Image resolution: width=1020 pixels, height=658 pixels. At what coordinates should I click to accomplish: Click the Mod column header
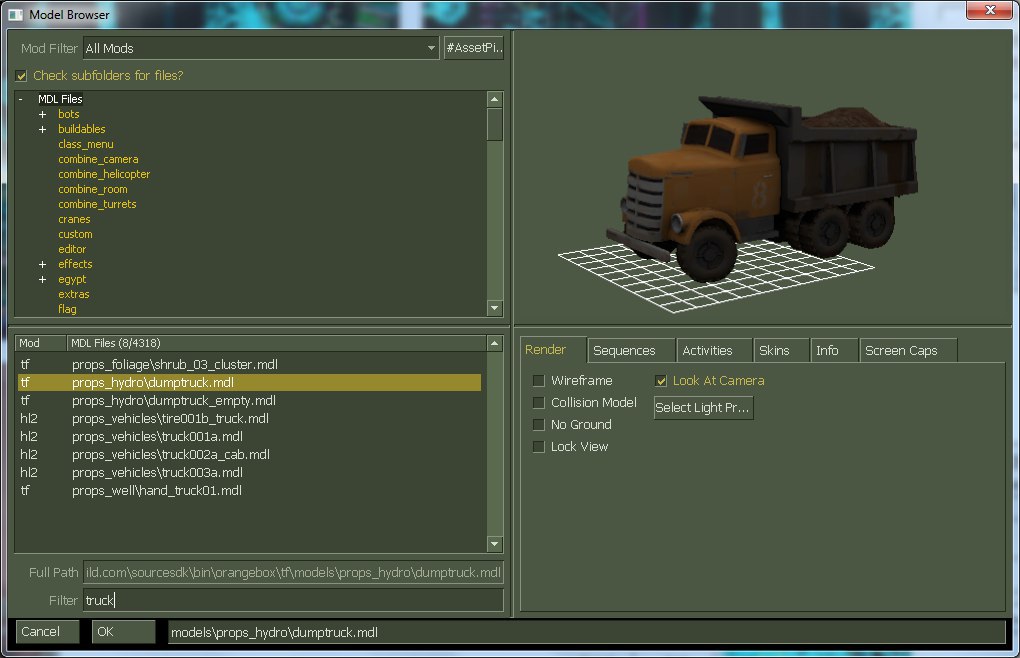40,343
